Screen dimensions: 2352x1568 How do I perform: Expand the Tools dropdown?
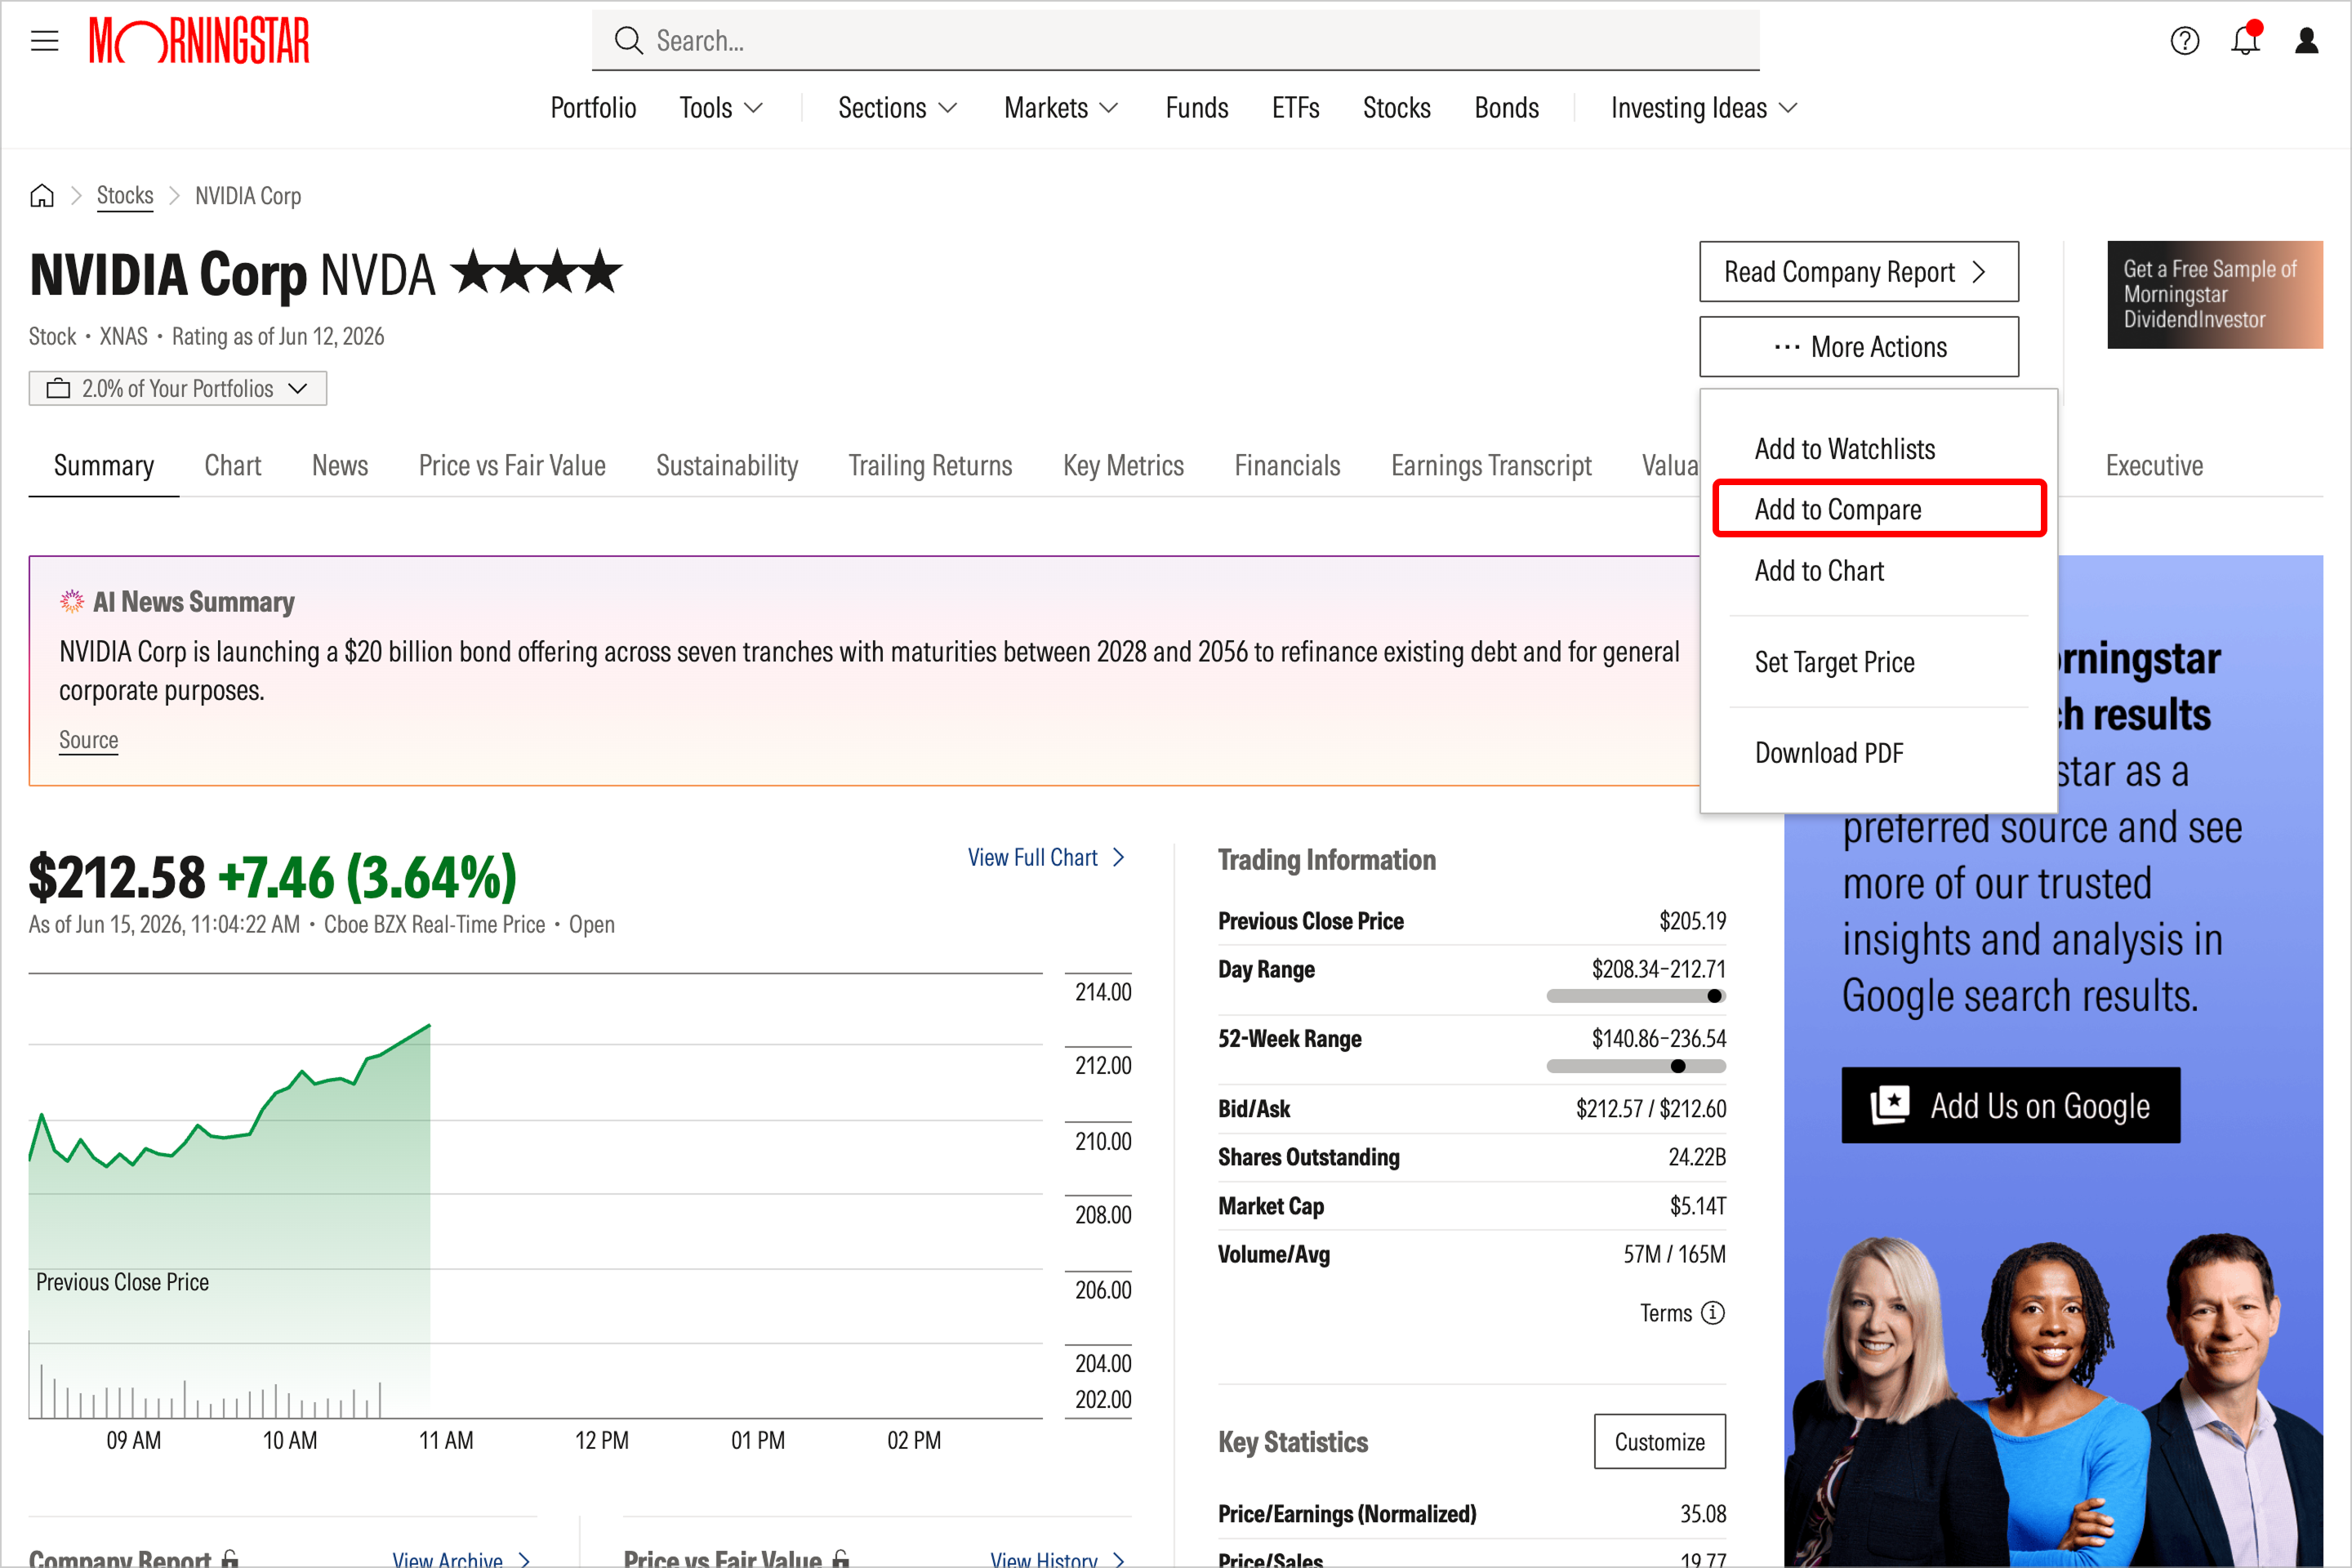click(721, 108)
